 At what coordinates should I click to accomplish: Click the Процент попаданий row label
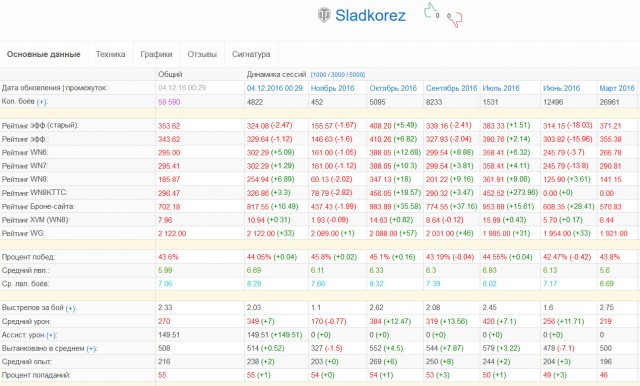tap(36, 375)
